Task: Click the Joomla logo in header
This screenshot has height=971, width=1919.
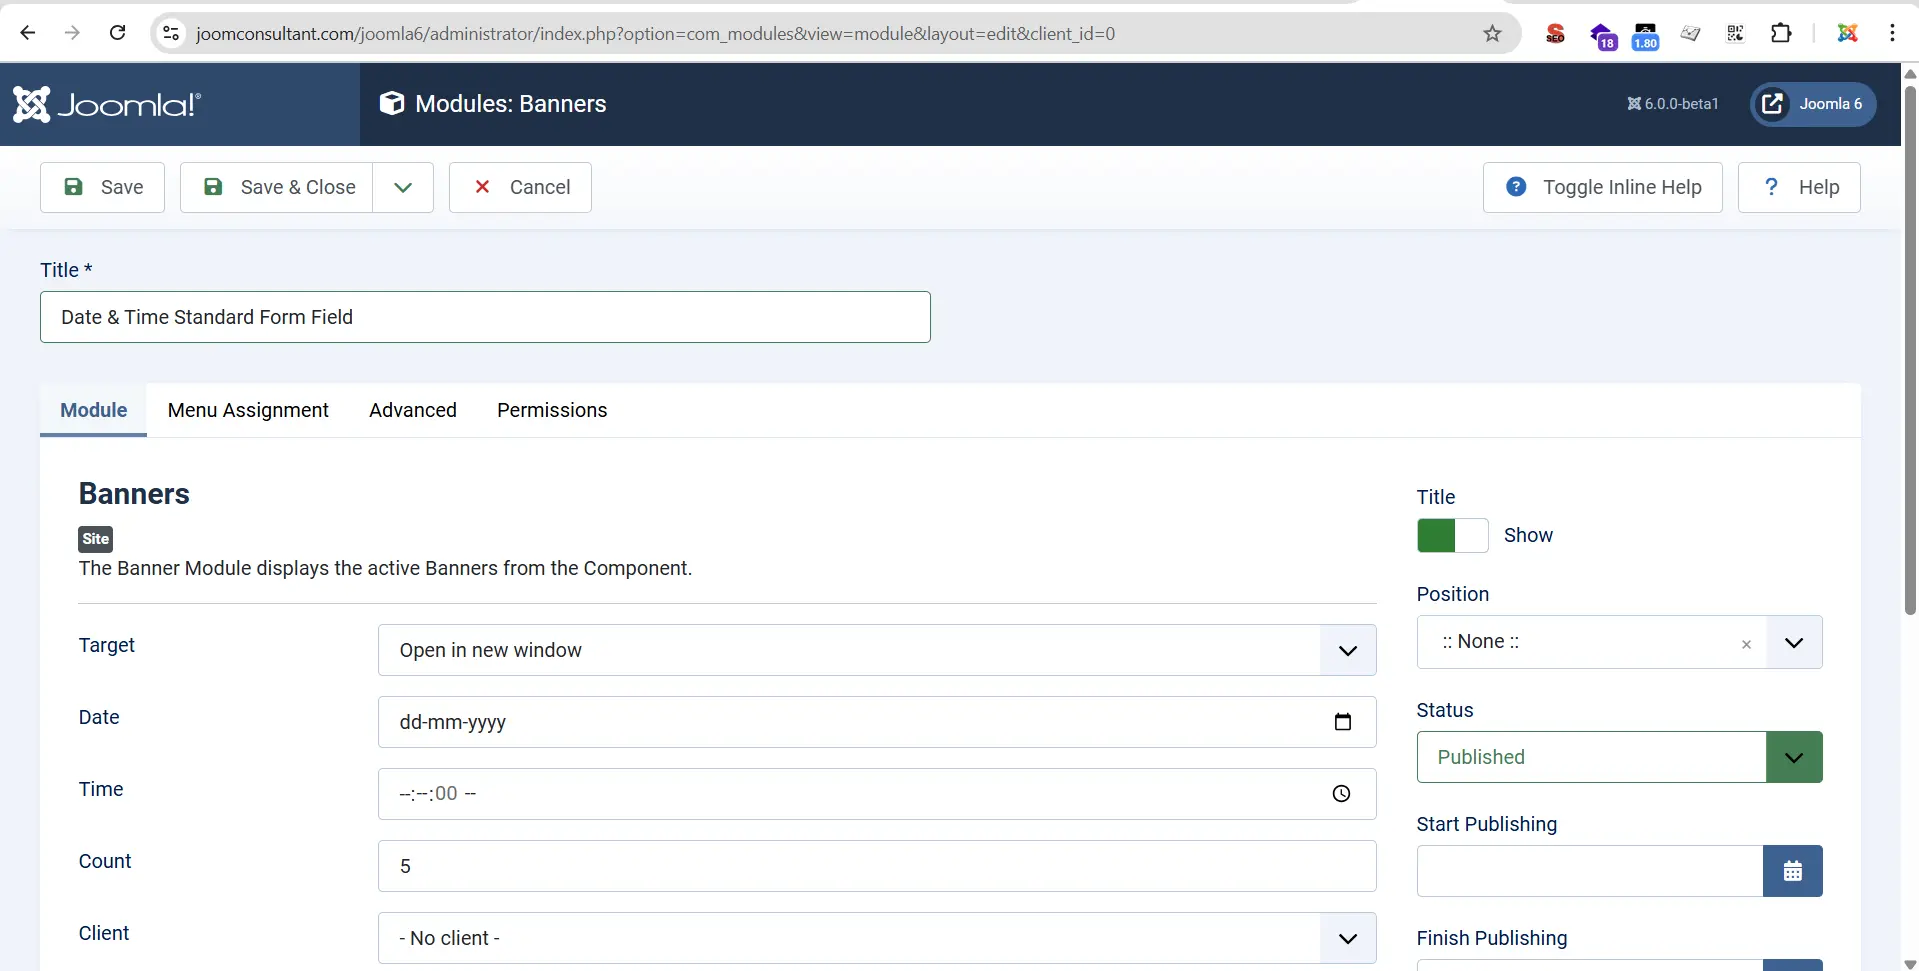Action: coord(107,104)
